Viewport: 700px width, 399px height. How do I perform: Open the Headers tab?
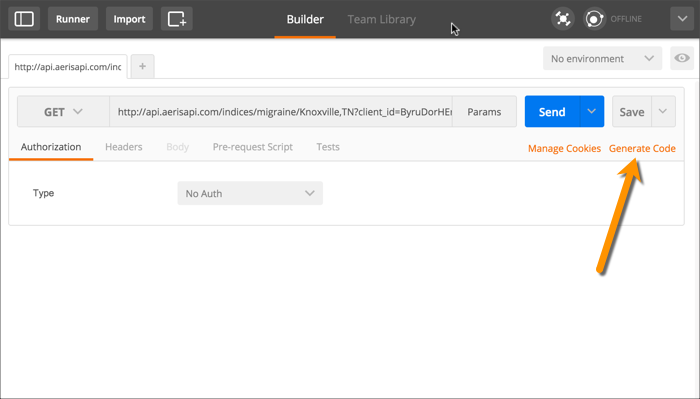tap(124, 147)
